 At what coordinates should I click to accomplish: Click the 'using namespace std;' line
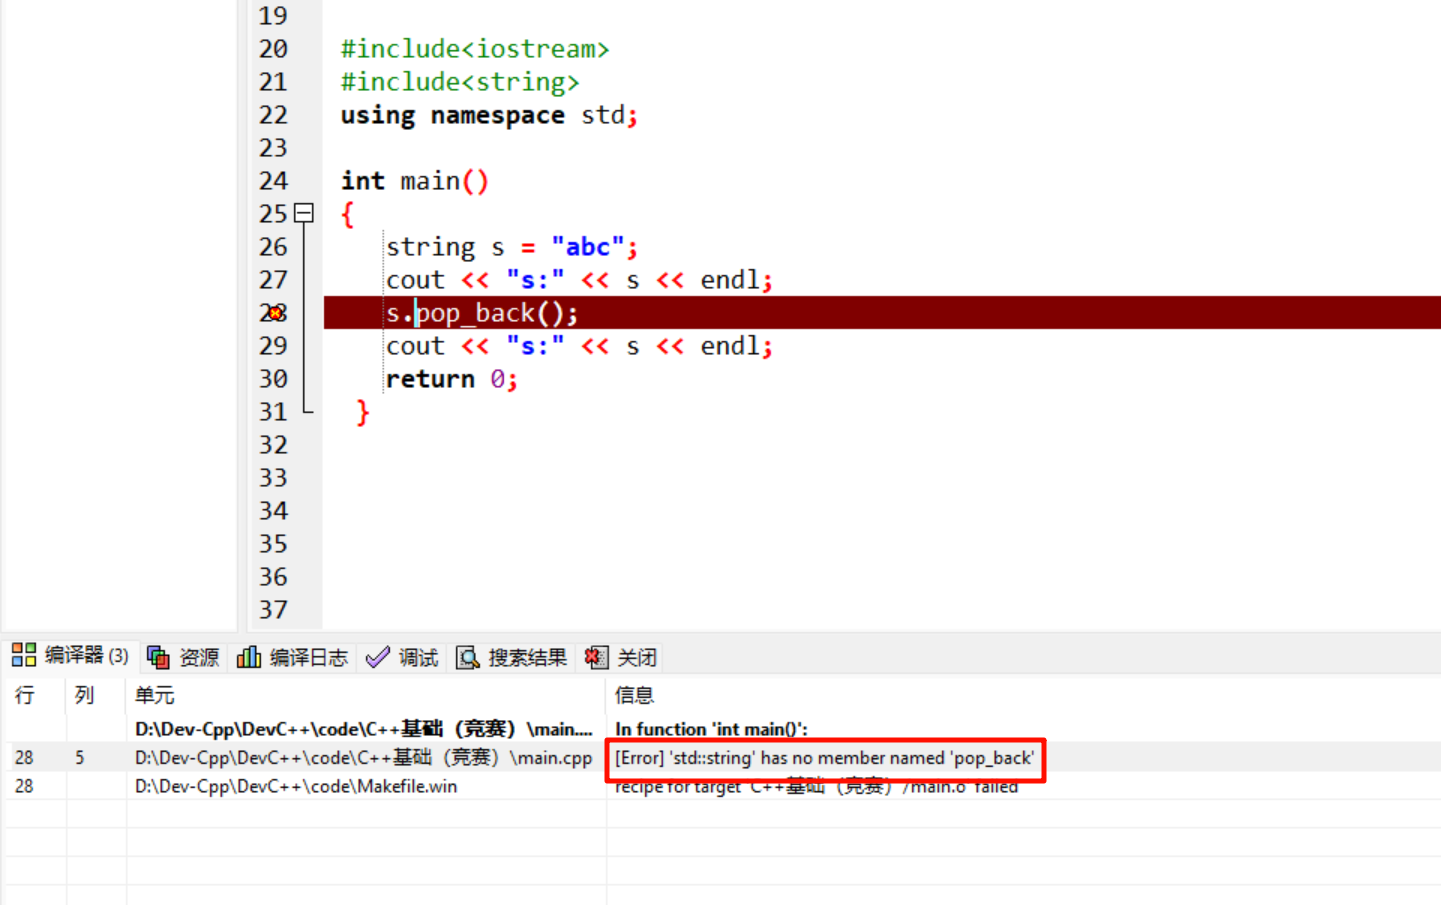pyautogui.click(x=489, y=115)
